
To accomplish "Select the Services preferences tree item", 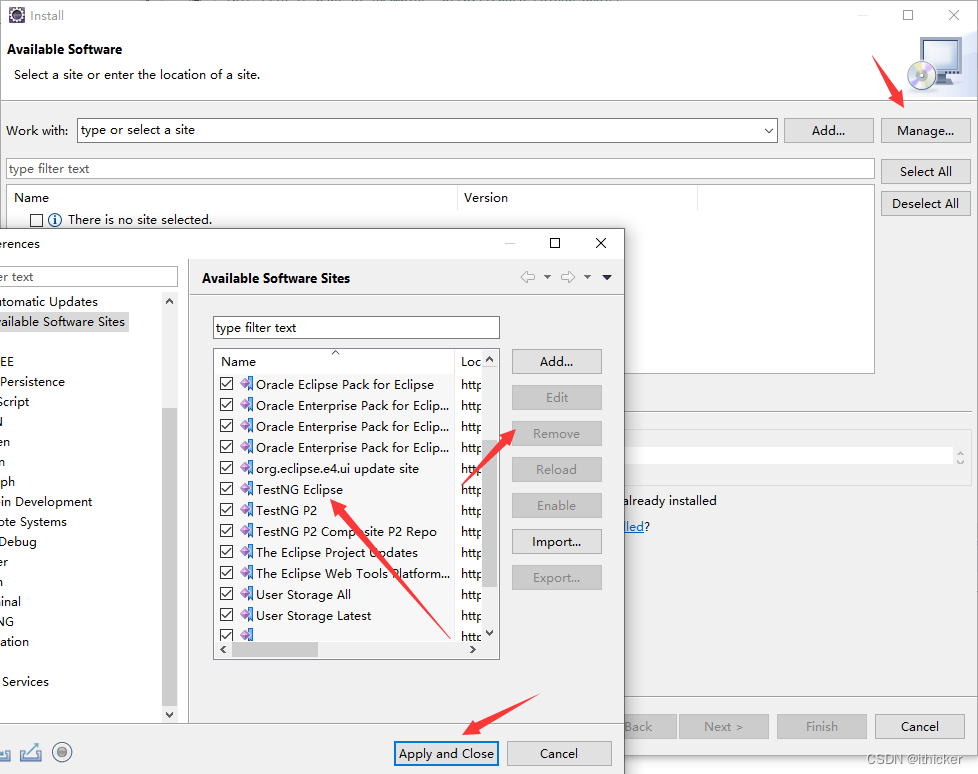I will tap(25, 682).
